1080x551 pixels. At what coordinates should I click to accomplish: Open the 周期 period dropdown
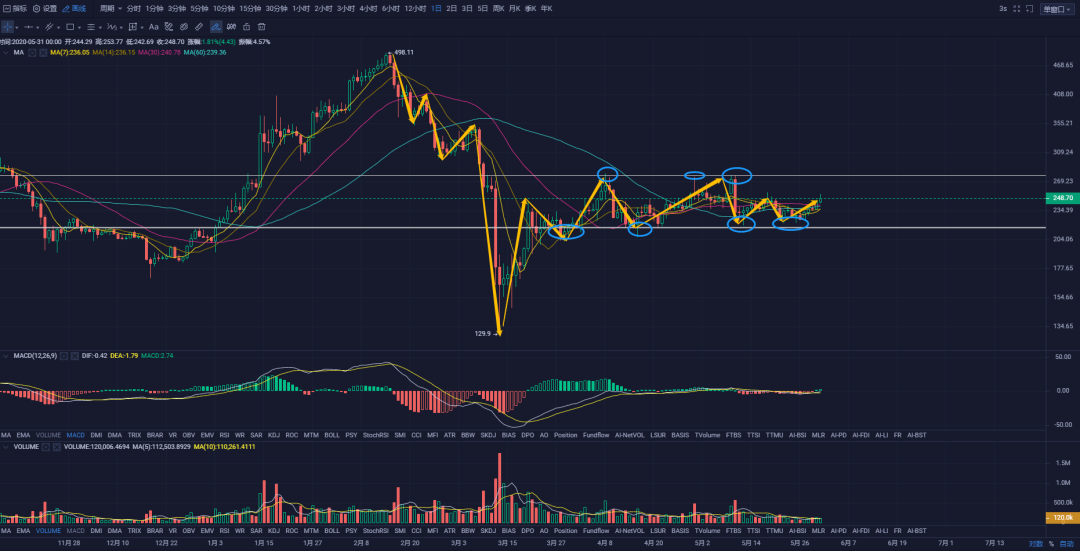tap(110, 8)
